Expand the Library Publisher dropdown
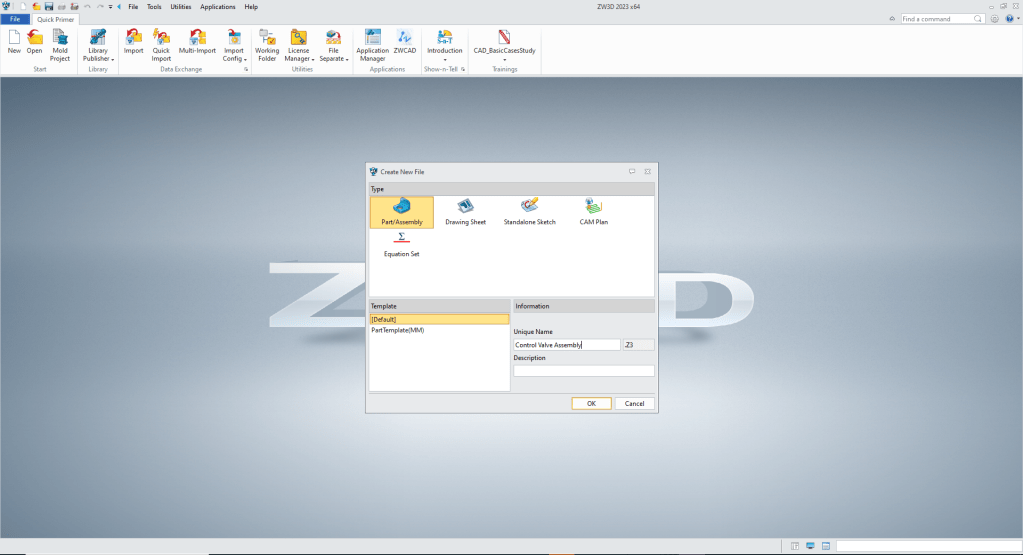Image resolution: width=1023 pixels, height=555 pixels. [x=98, y=59]
